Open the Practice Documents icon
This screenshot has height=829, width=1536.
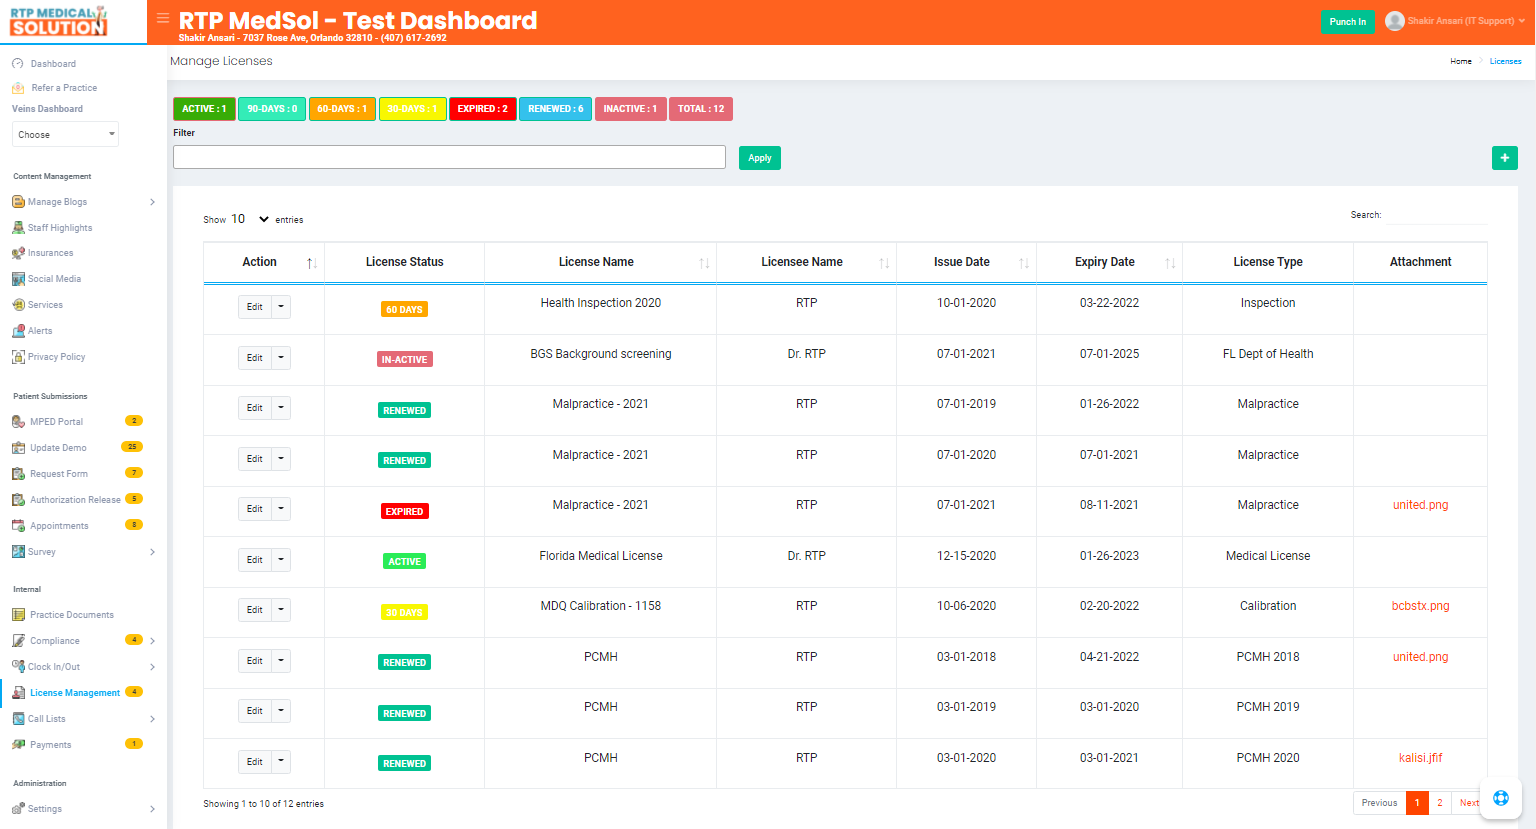click(18, 615)
